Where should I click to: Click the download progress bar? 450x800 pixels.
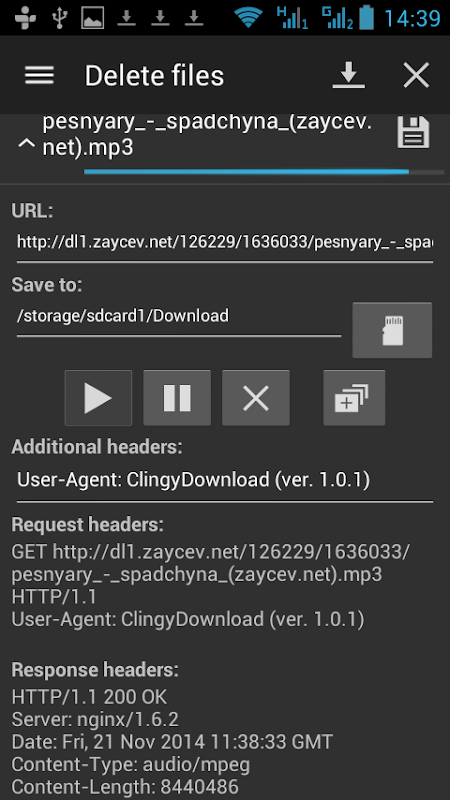coord(264,172)
